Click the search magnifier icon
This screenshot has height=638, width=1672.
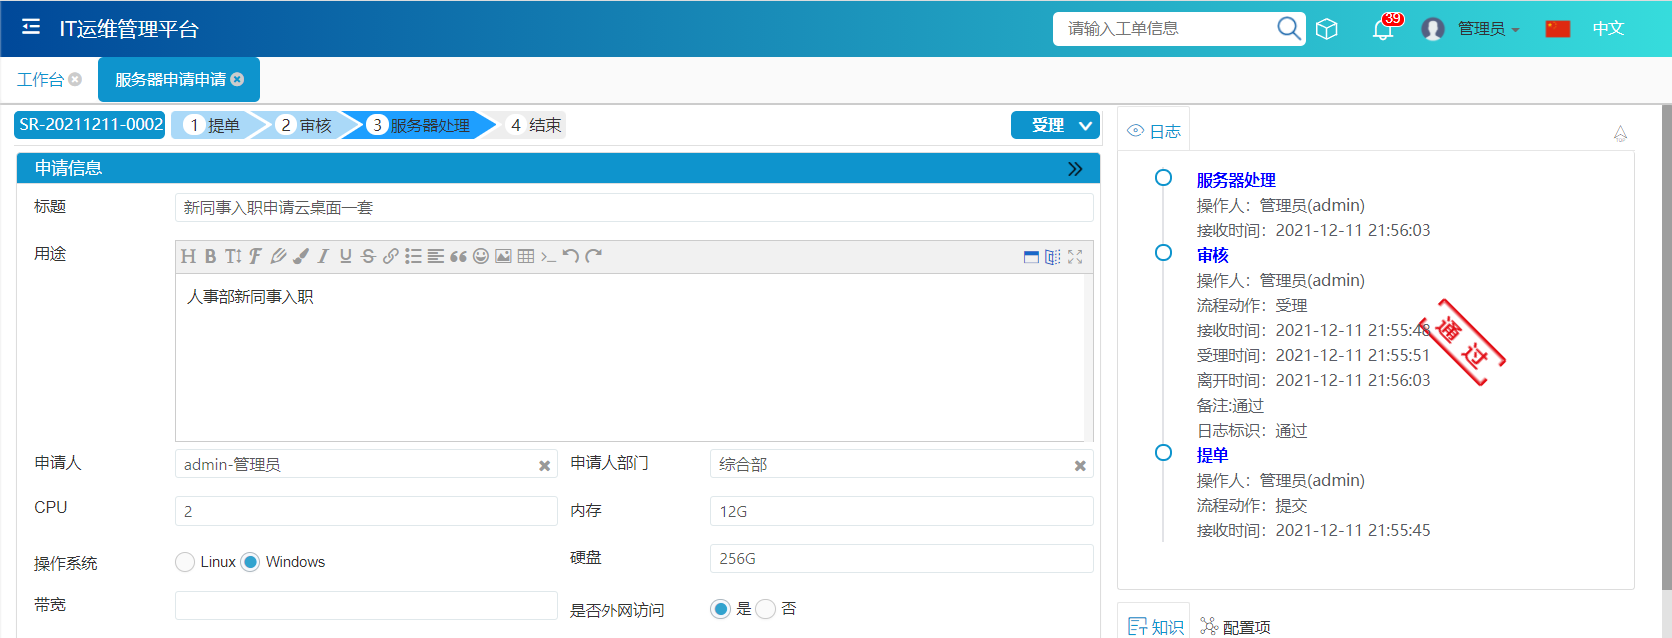[1289, 28]
